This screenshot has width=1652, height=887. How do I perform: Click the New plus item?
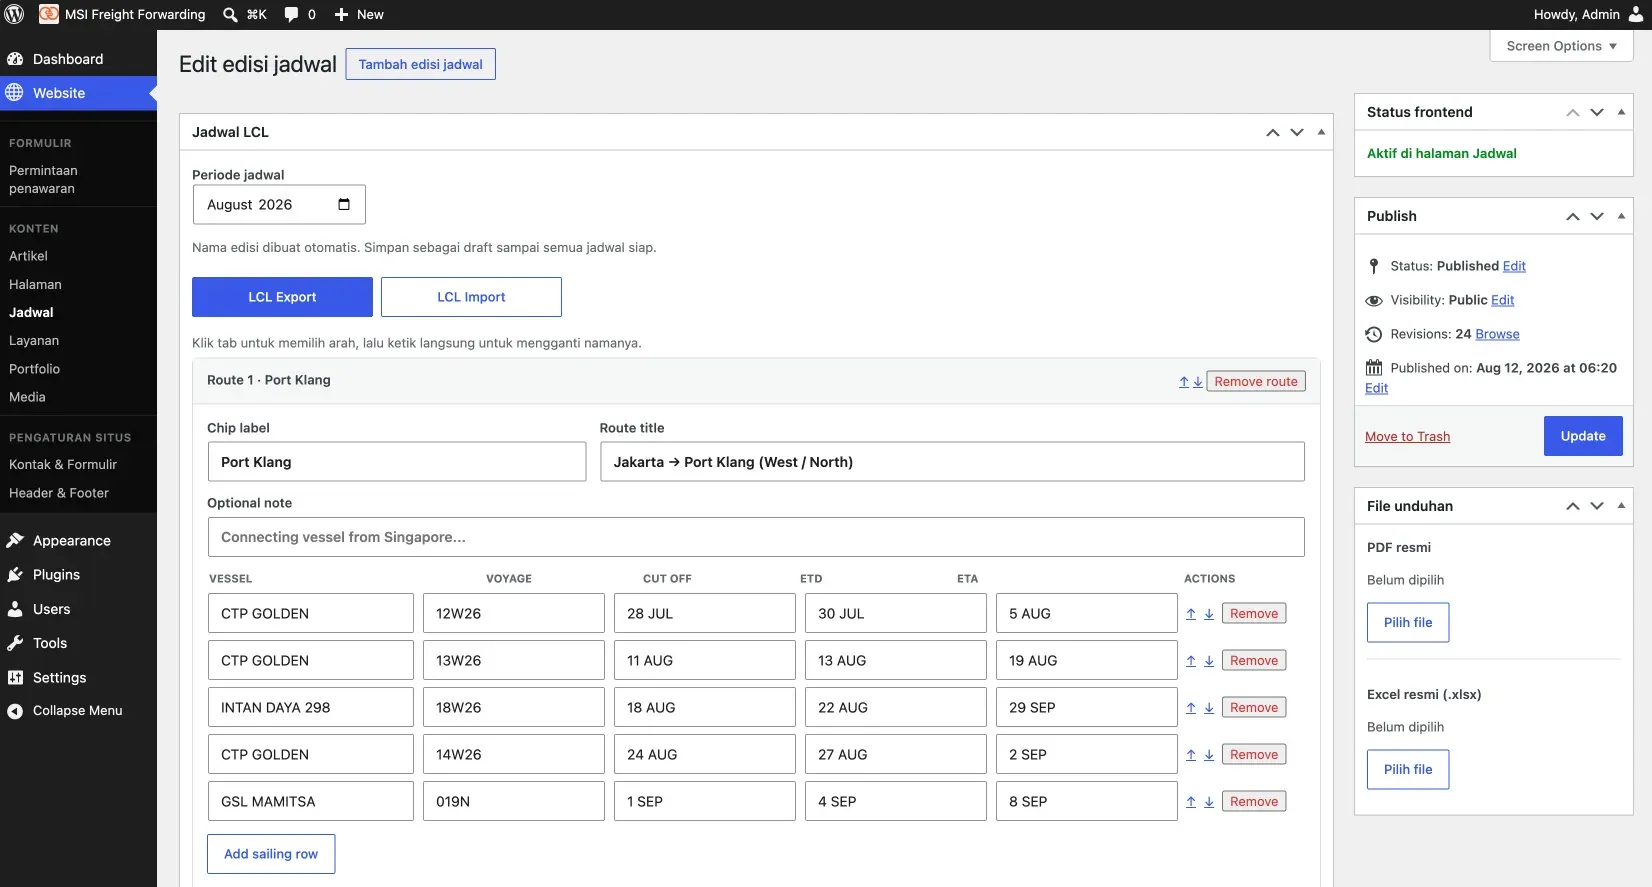359,14
